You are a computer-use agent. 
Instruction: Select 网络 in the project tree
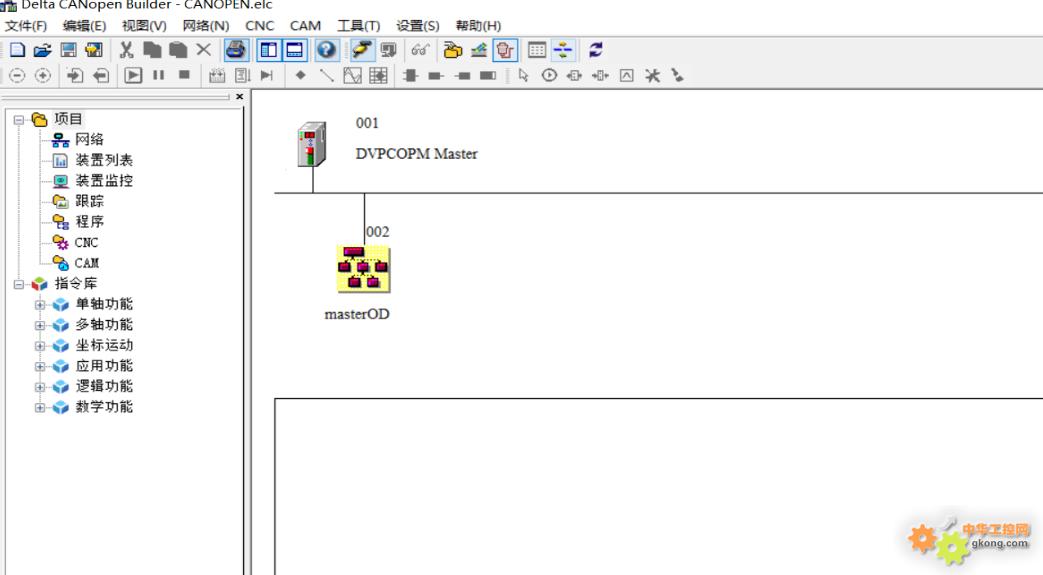[89, 139]
